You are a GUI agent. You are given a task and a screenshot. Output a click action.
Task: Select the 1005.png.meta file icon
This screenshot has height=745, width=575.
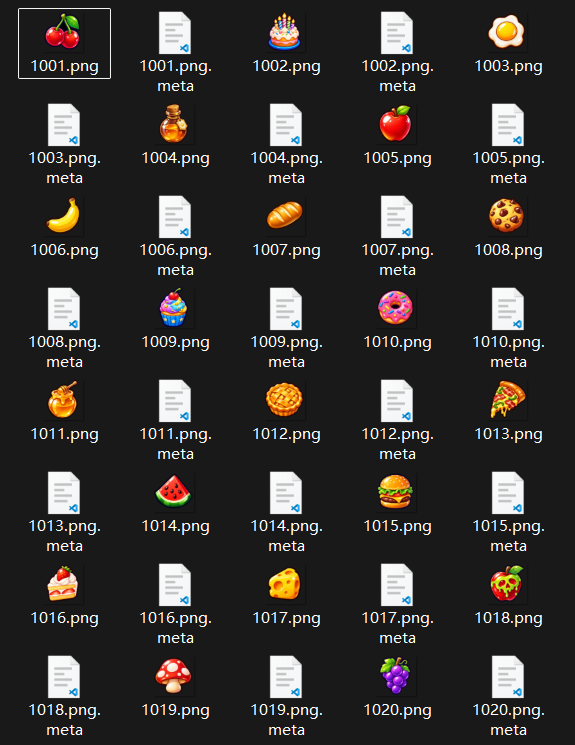point(507,125)
